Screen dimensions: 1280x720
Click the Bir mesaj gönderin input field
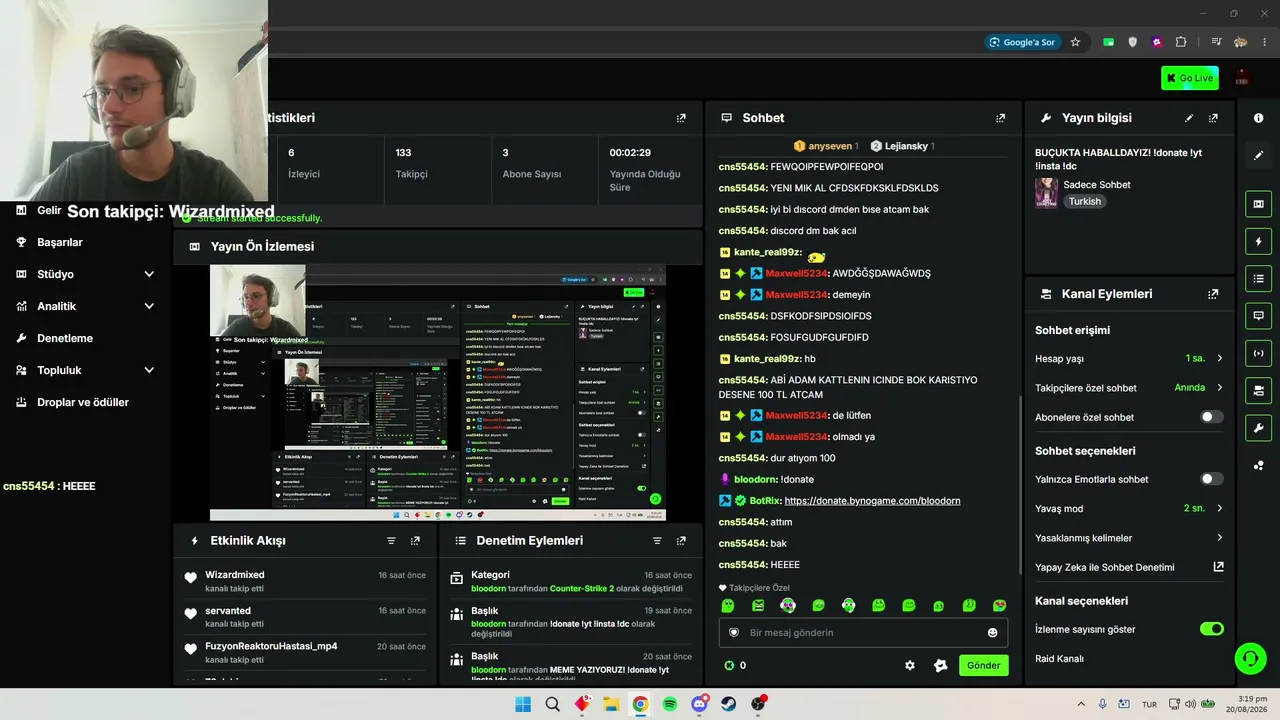point(863,633)
